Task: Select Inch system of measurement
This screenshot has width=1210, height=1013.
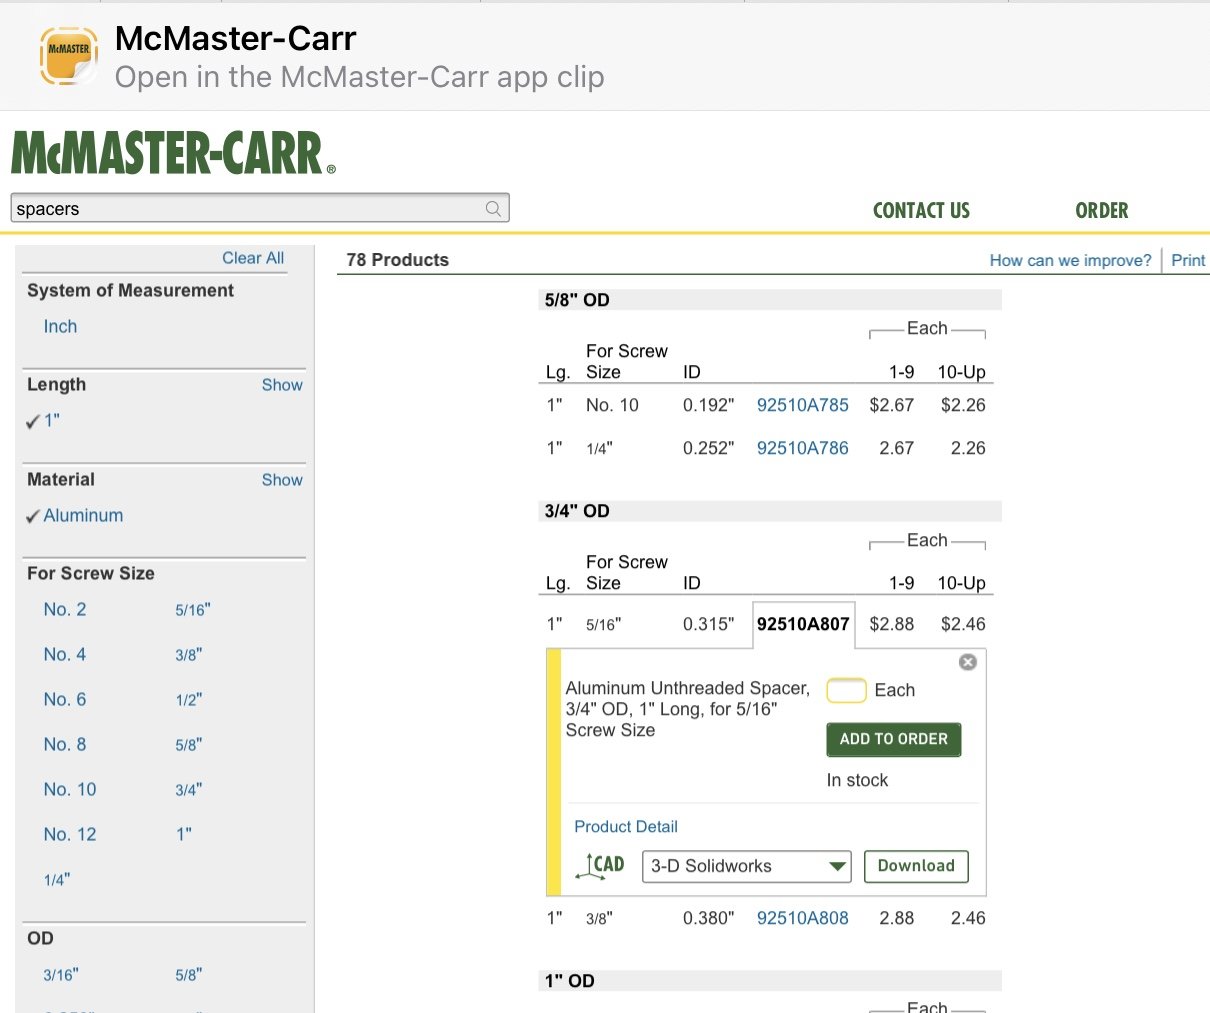Action: click(x=60, y=327)
